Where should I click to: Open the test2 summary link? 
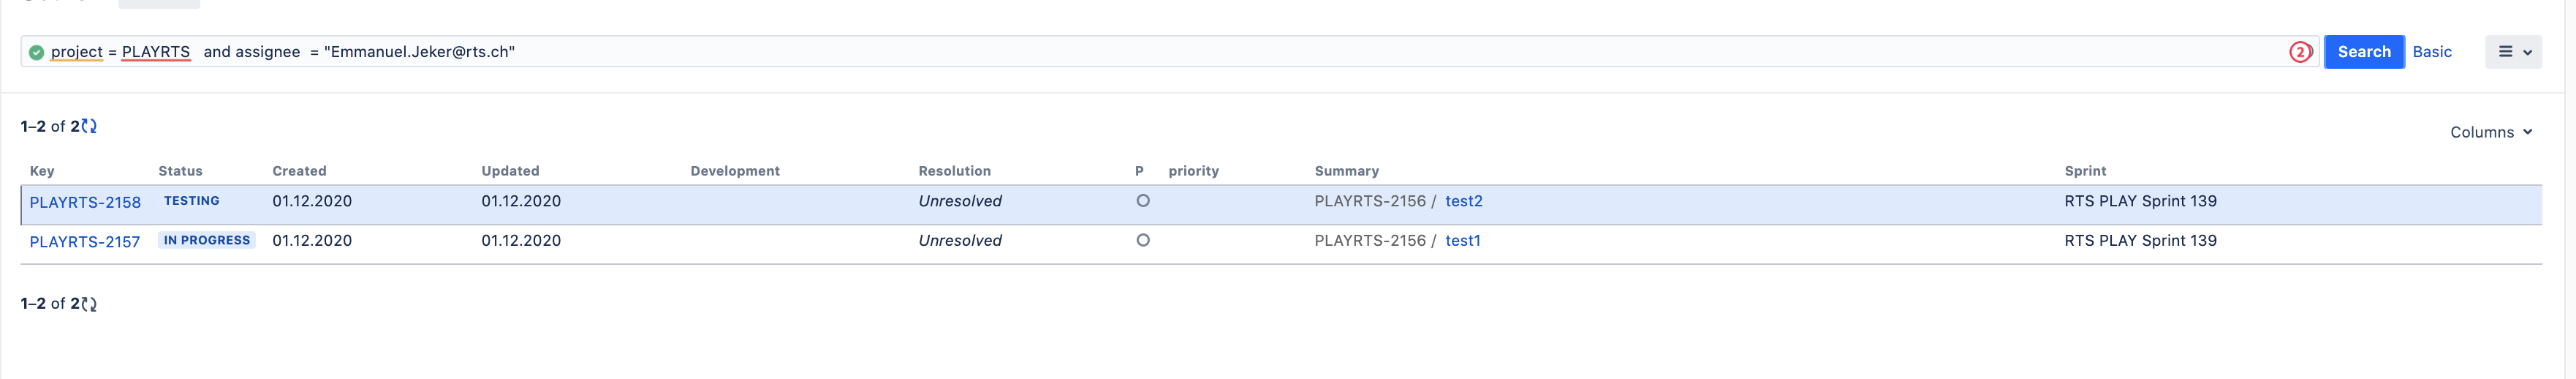coord(1464,201)
